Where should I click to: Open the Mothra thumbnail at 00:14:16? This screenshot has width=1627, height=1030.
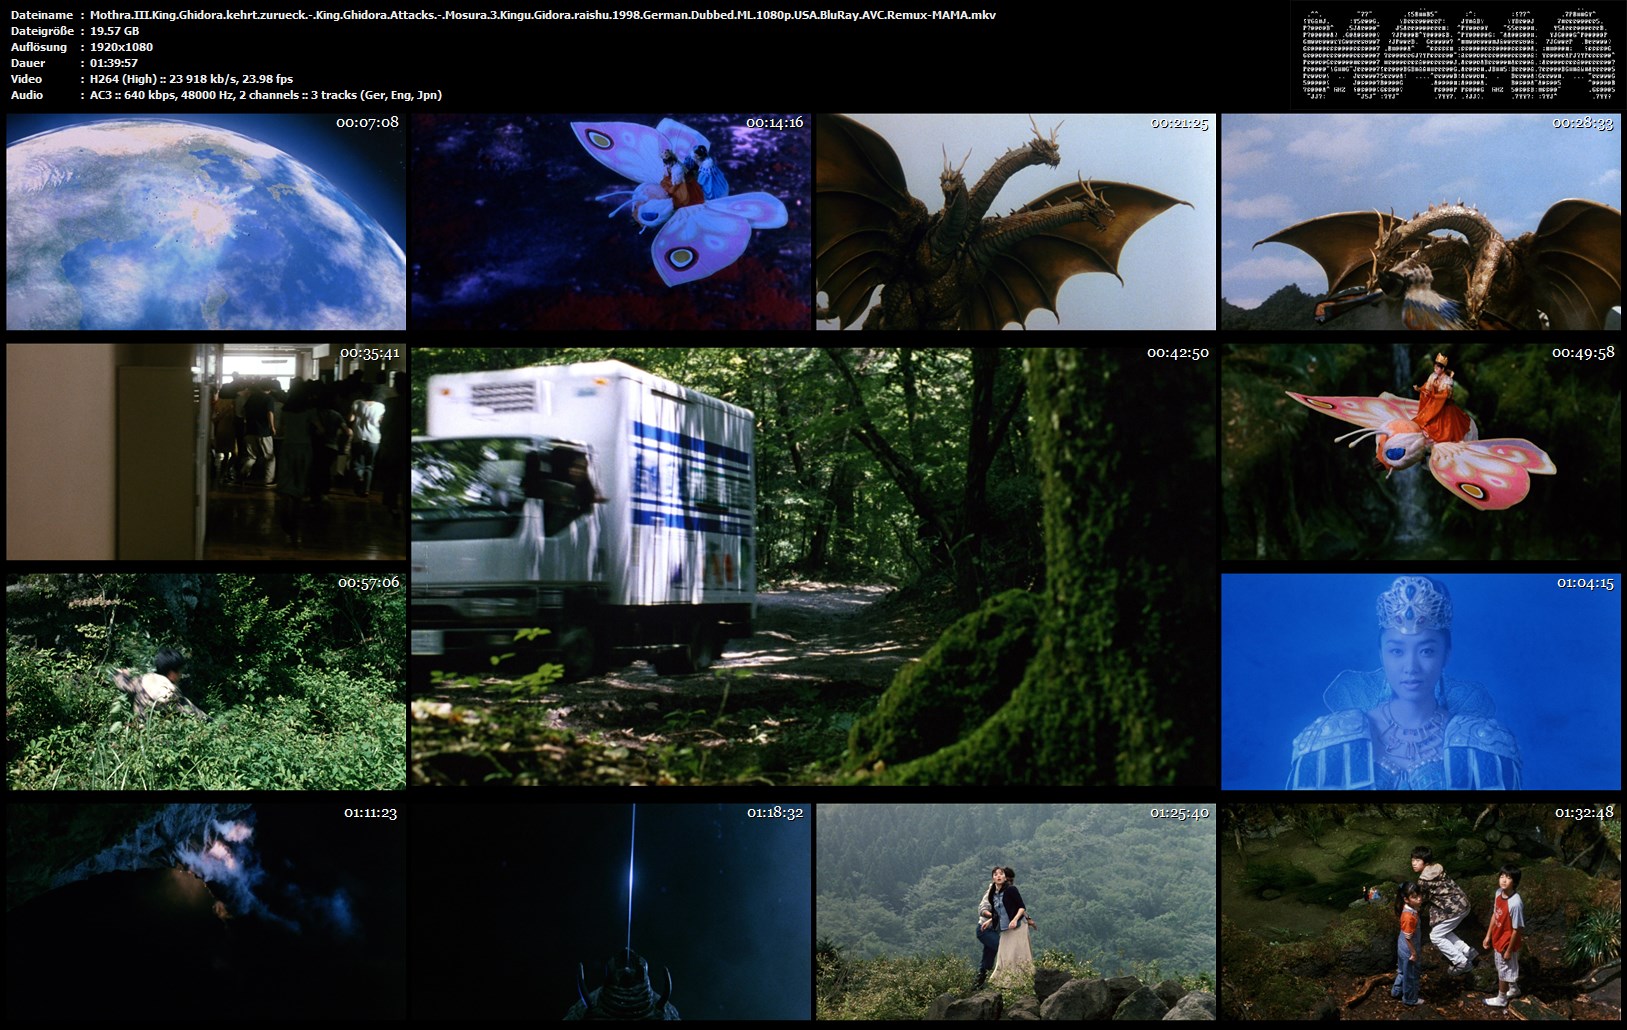pos(611,222)
